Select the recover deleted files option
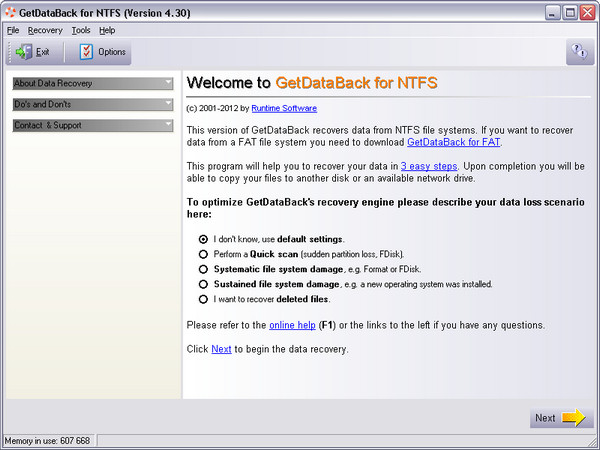This screenshot has height=450, width=600. [204, 299]
